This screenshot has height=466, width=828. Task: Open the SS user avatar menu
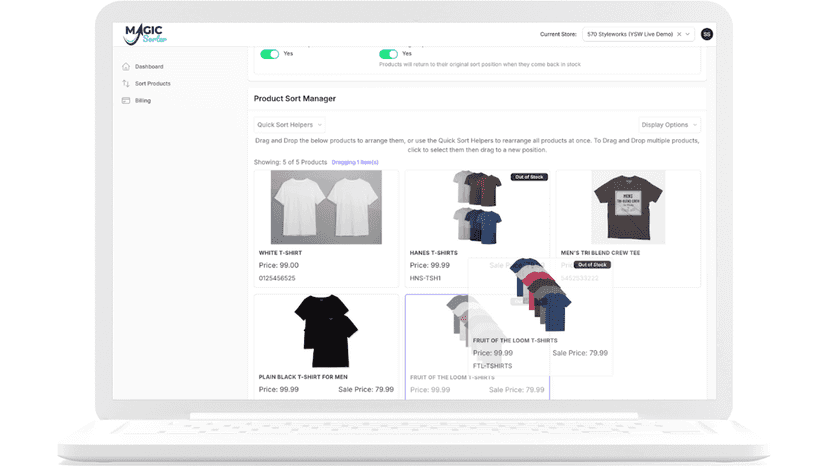(707, 34)
